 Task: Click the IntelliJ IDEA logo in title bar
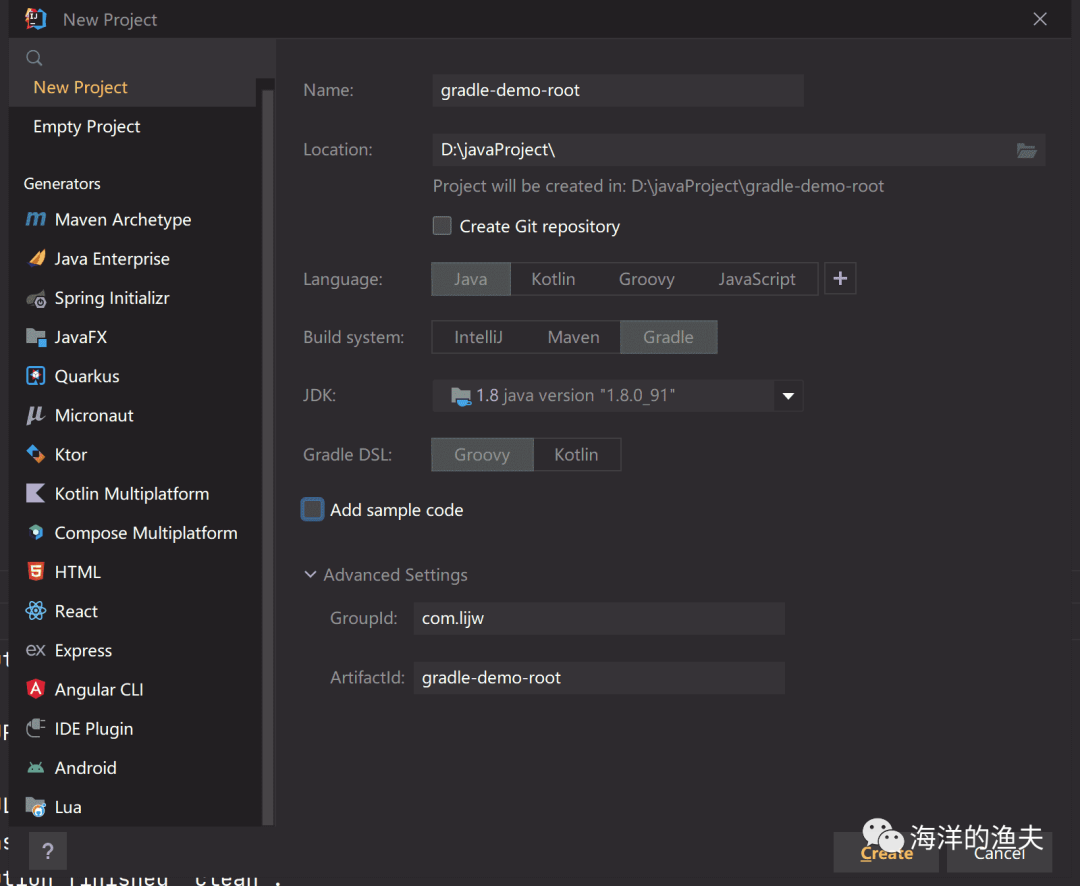click(x=35, y=19)
